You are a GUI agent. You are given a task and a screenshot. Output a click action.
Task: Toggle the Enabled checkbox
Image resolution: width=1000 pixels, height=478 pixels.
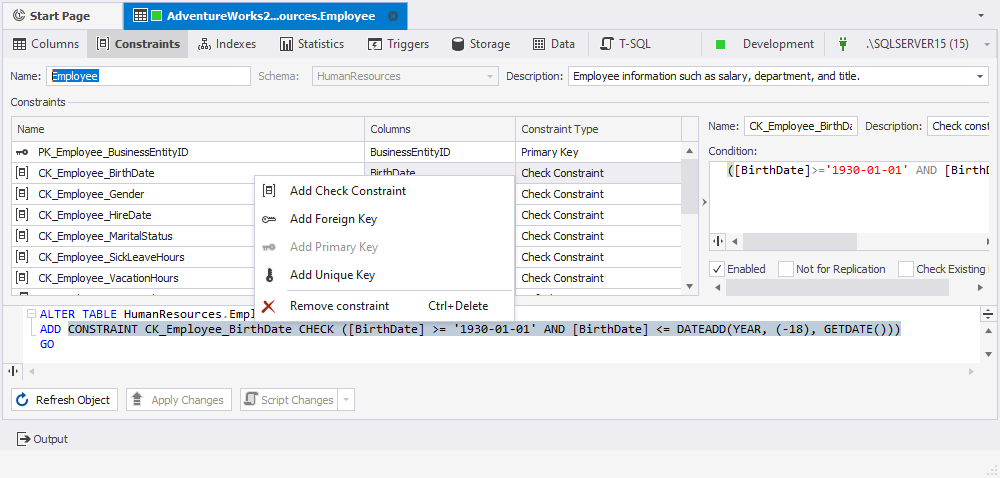click(x=717, y=269)
